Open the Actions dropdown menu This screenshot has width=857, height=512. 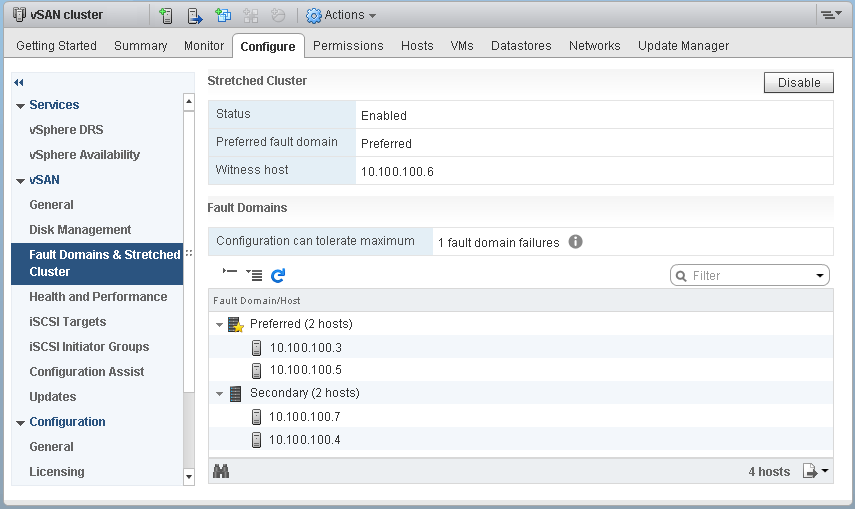click(341, 15)
